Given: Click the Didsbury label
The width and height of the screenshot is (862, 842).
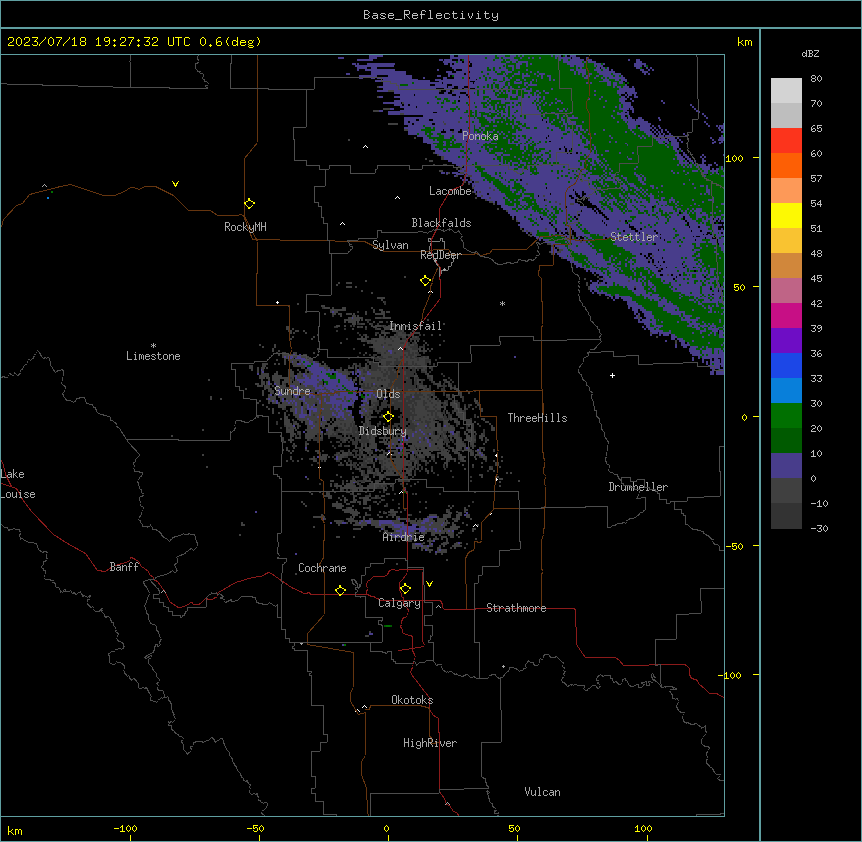Looking at the screenshot, I should point(383,431).
